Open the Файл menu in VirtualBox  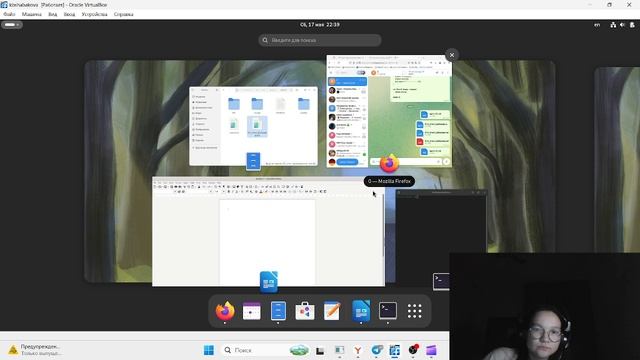(9, 14)
